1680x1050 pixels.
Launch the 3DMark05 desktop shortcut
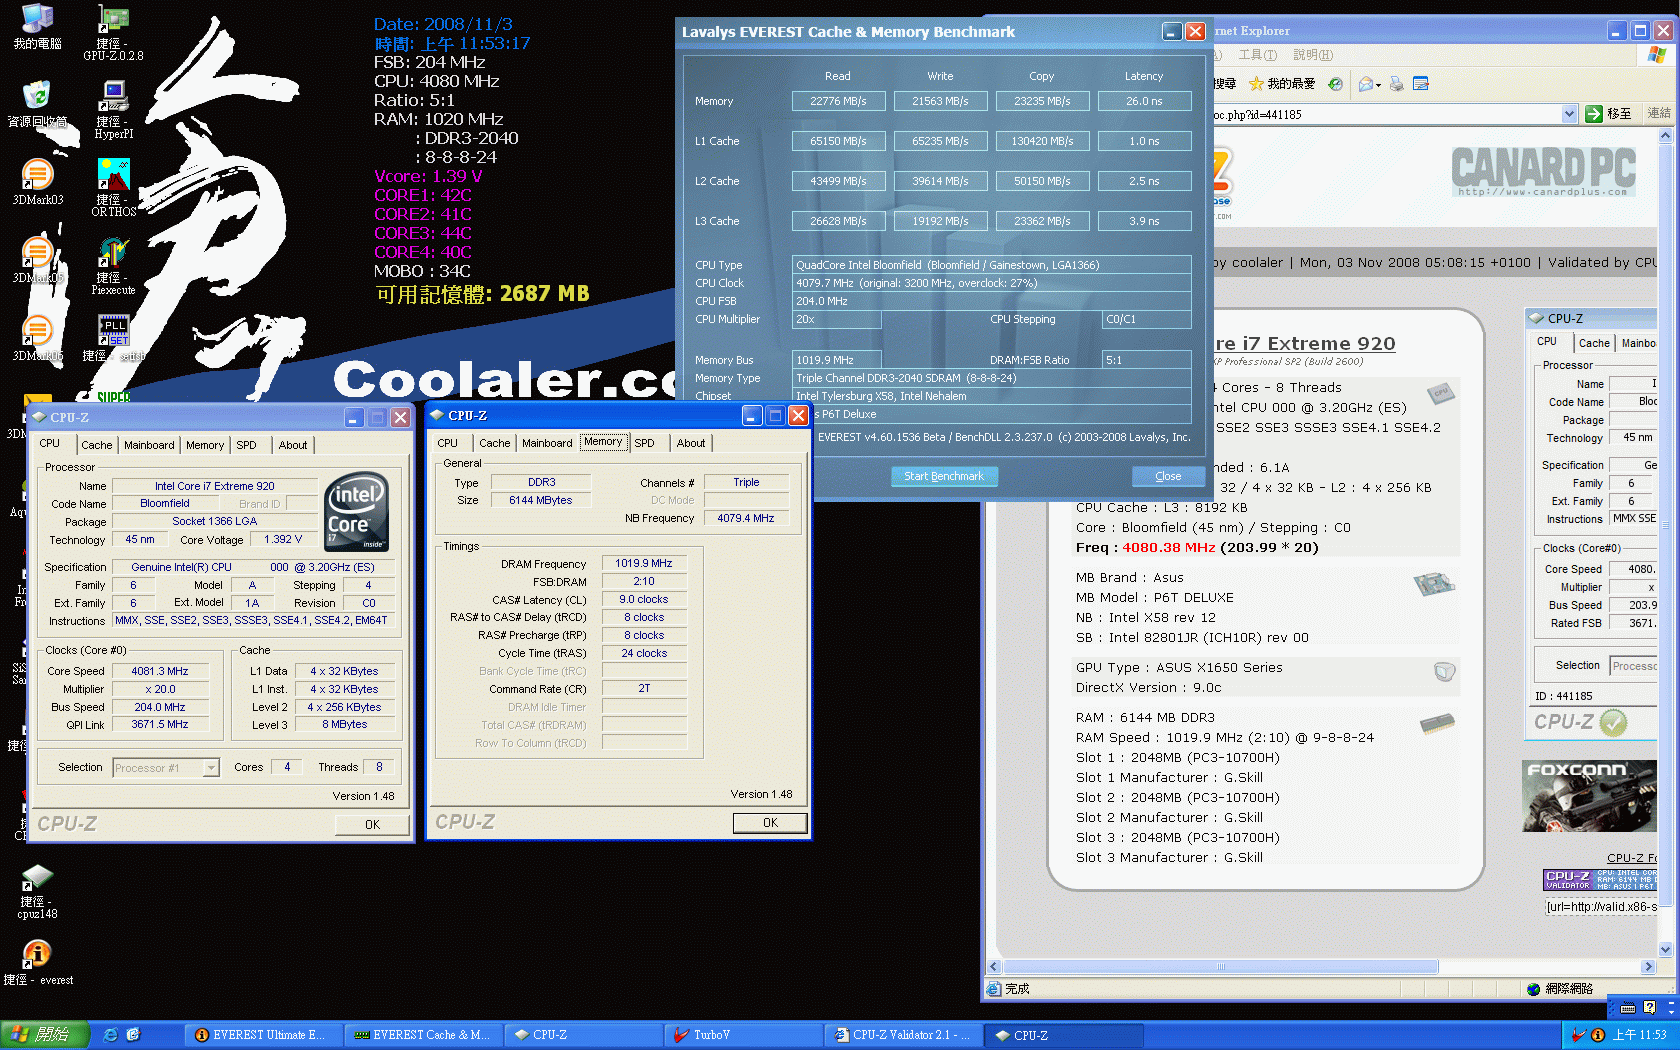tap(37, 260)
